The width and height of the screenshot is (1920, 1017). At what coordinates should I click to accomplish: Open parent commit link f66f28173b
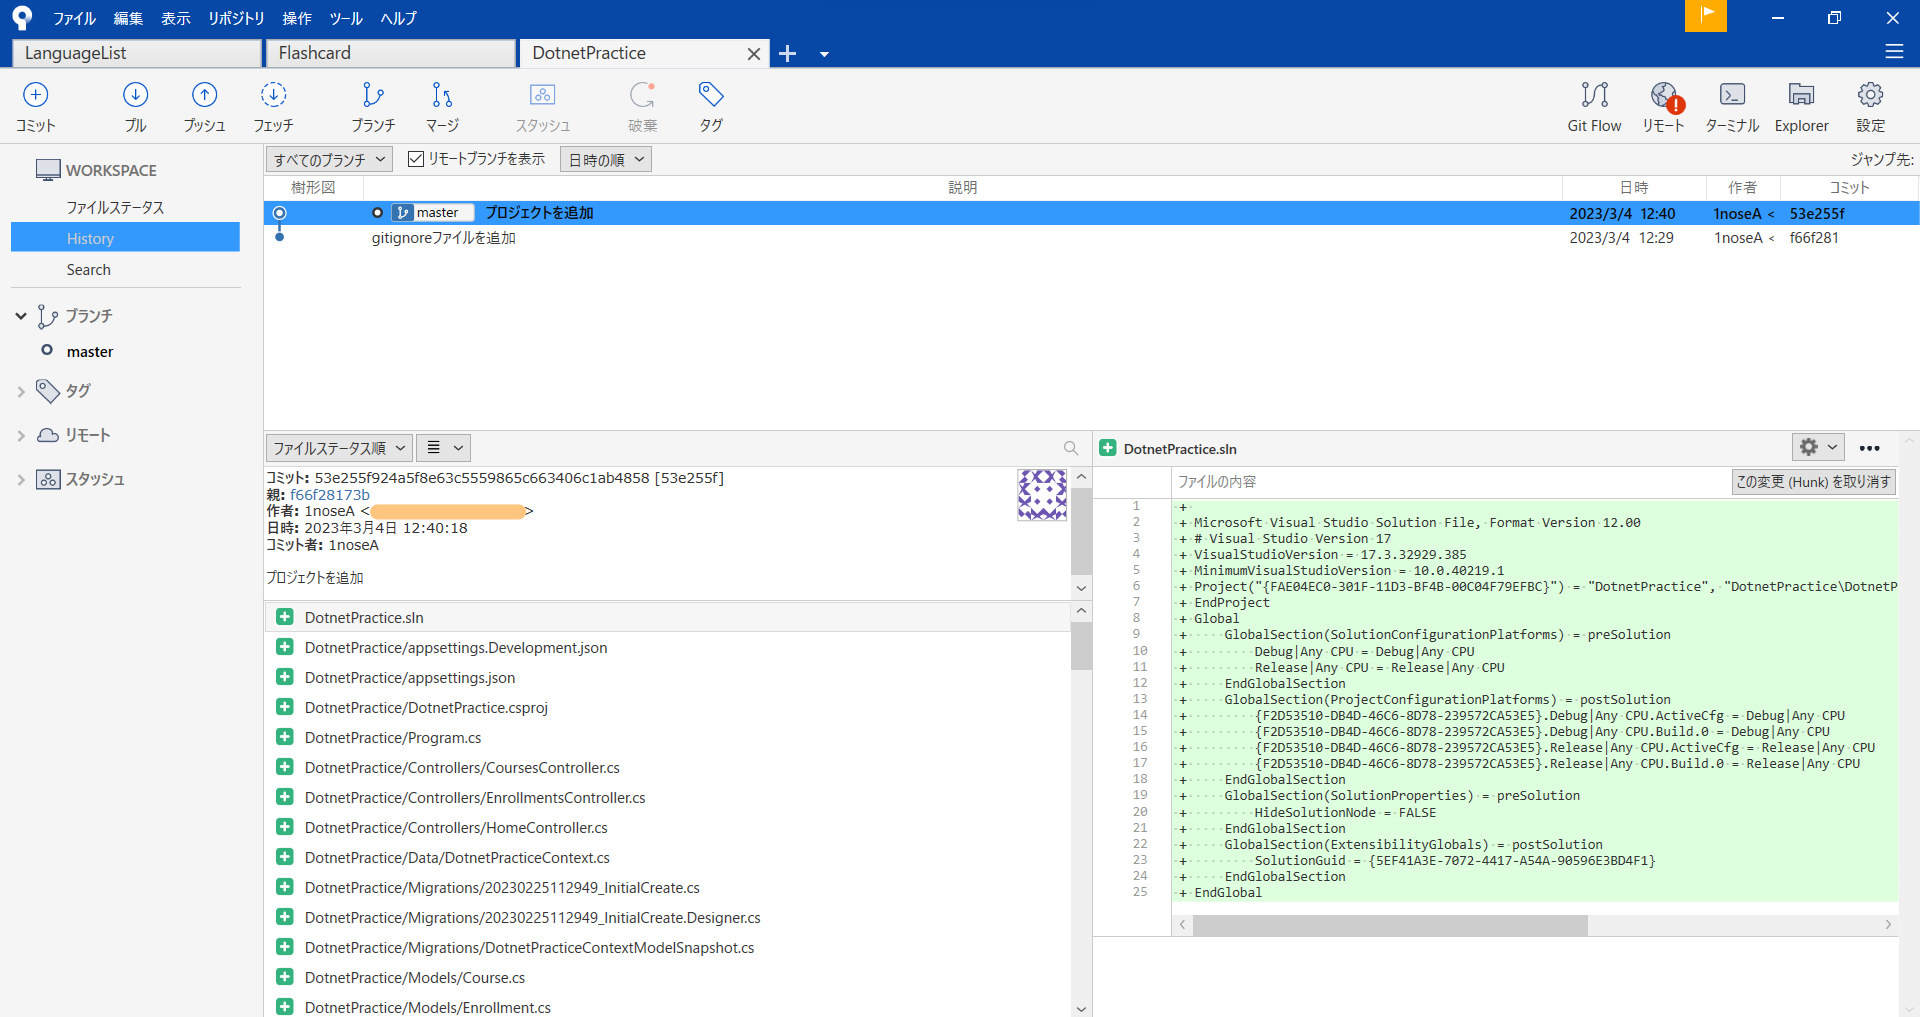coord(331,494)
